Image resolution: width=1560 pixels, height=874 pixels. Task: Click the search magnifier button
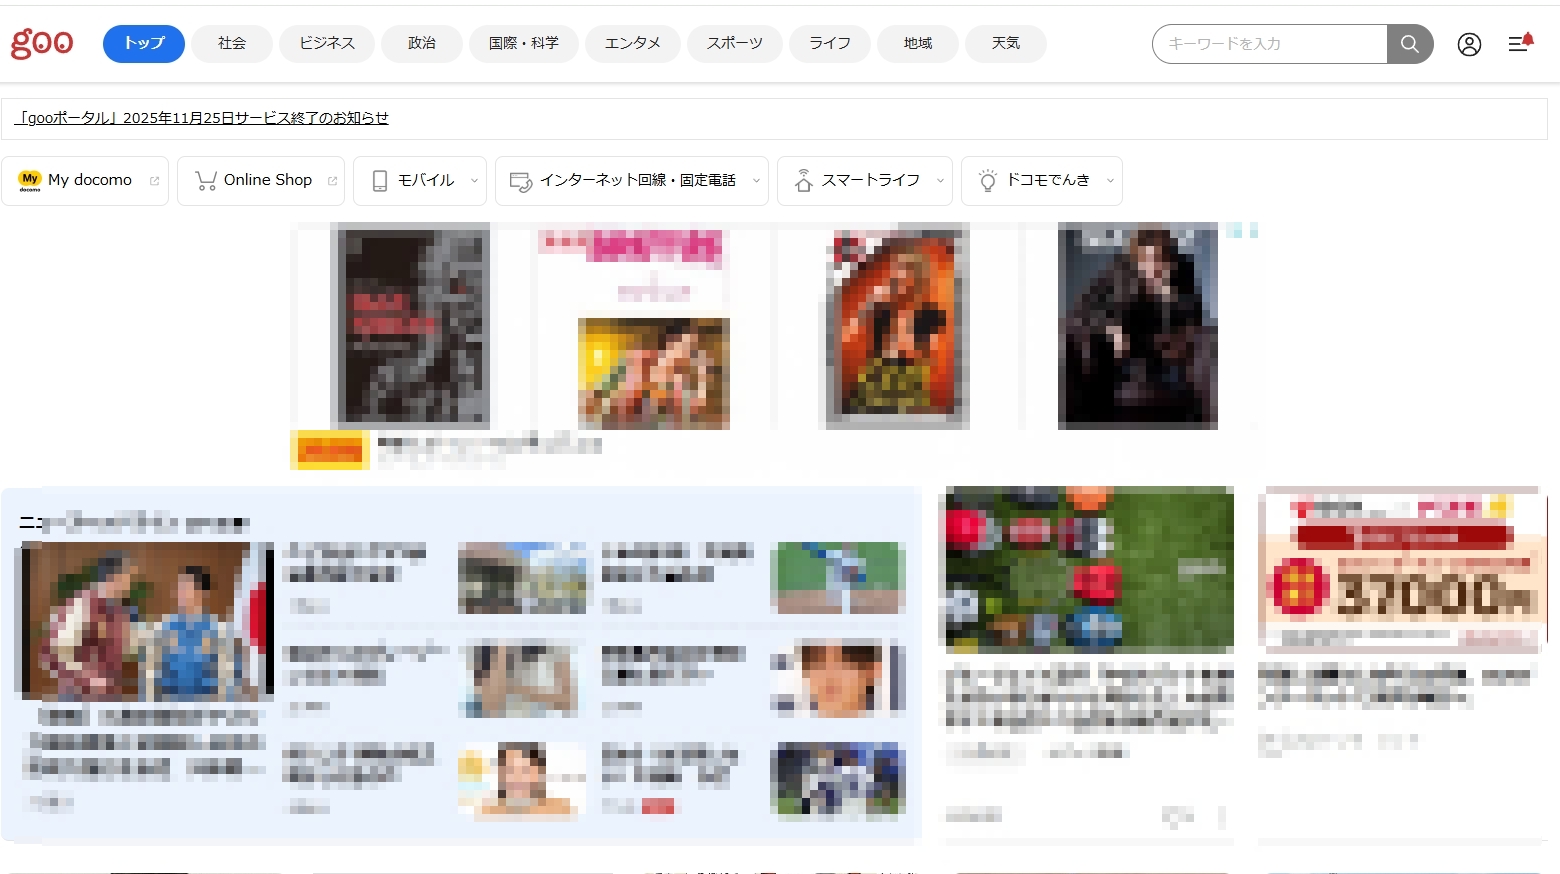pos(1409,44)
